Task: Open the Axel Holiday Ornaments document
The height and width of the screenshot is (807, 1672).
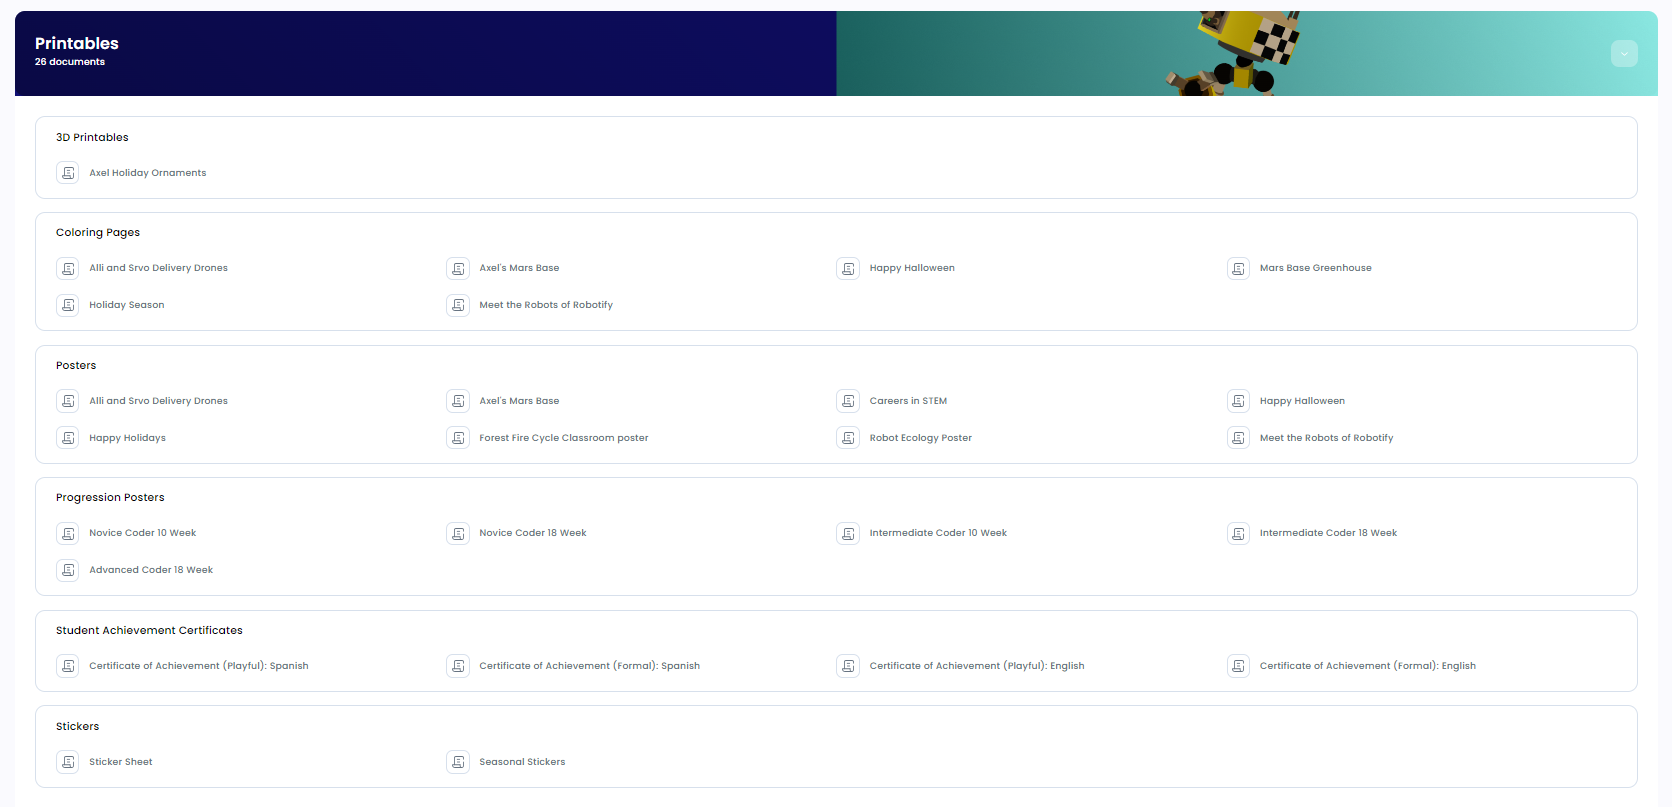Action: point(148,173)
